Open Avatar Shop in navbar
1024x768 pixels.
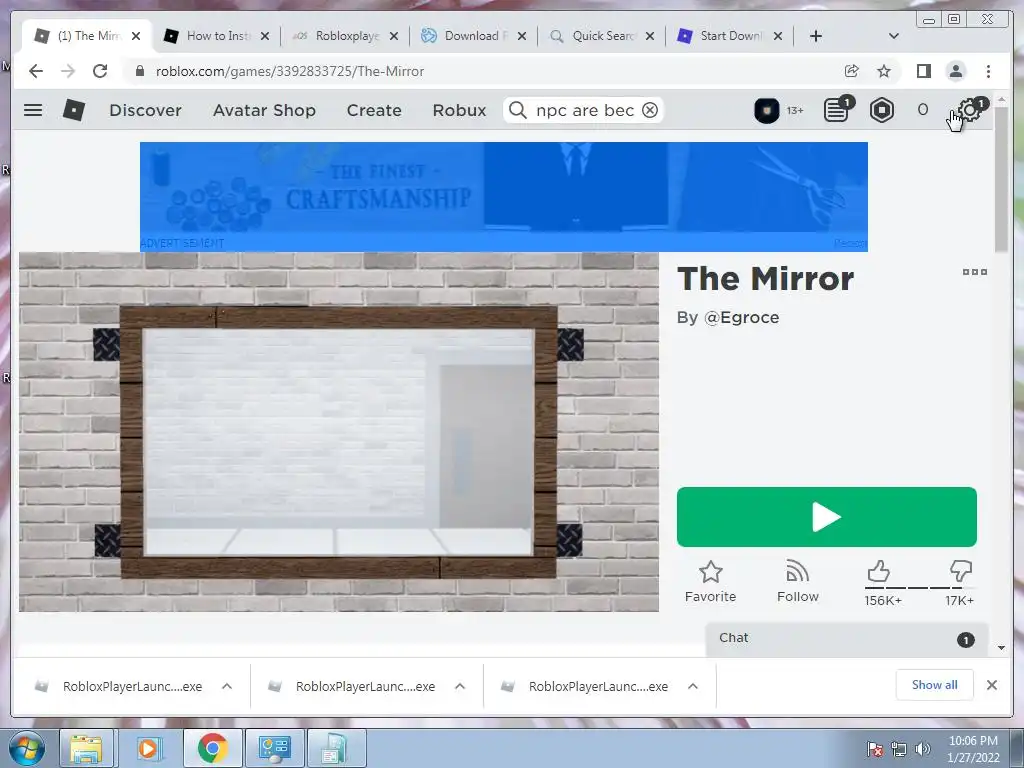(264, 110)
